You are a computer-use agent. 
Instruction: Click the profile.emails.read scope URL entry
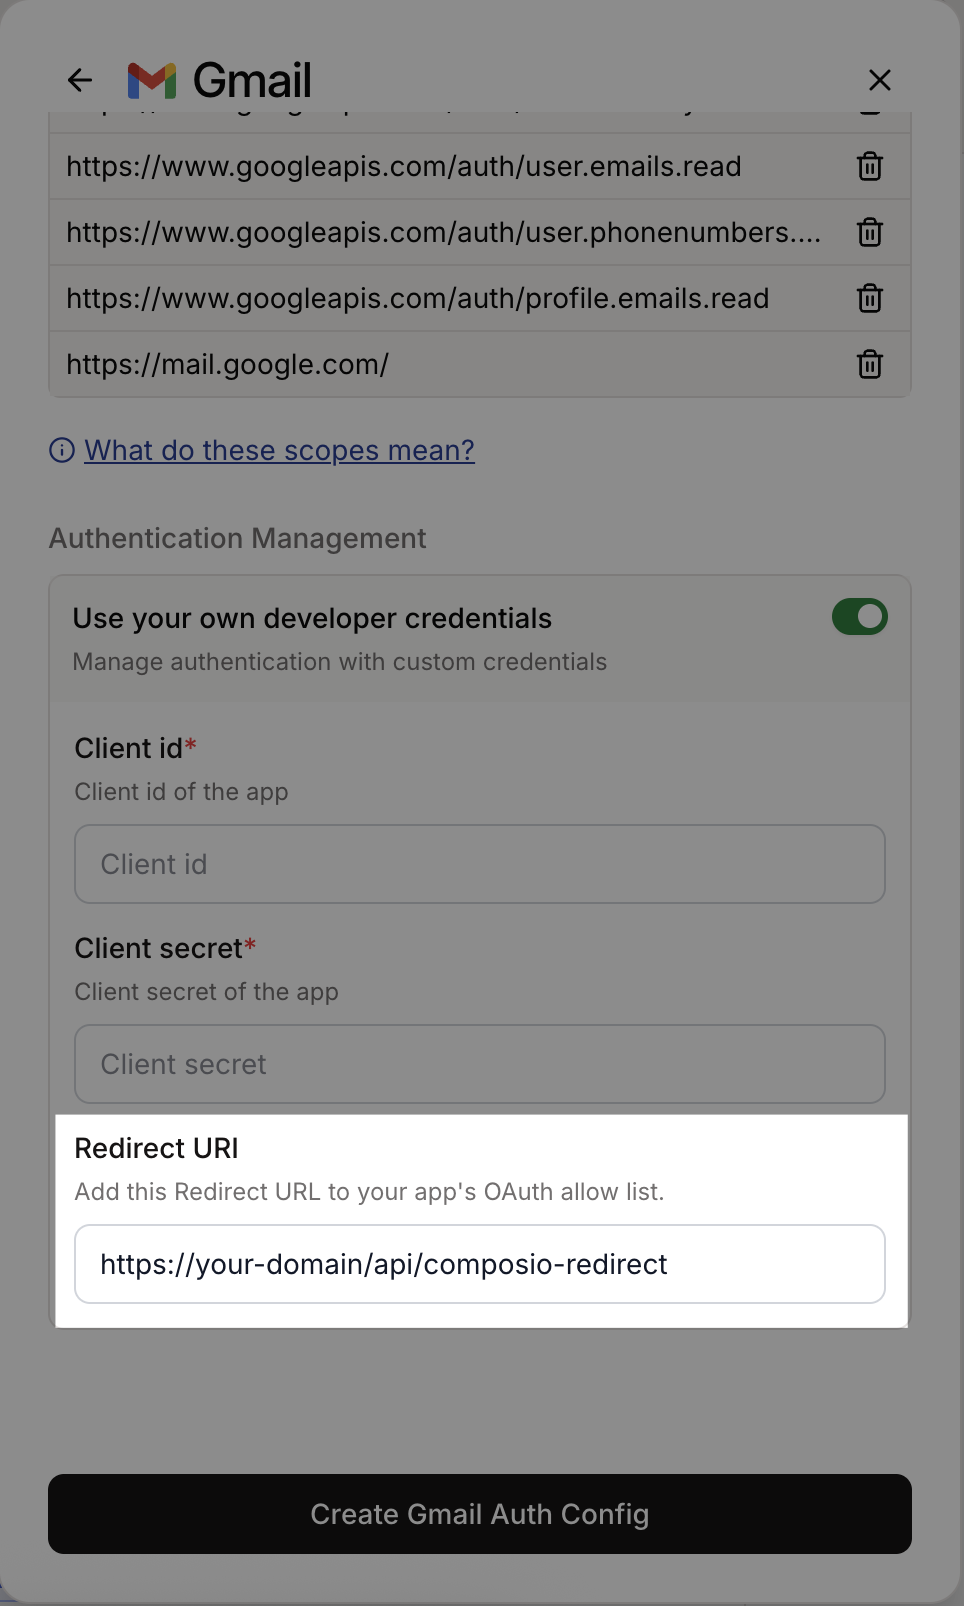417,298
